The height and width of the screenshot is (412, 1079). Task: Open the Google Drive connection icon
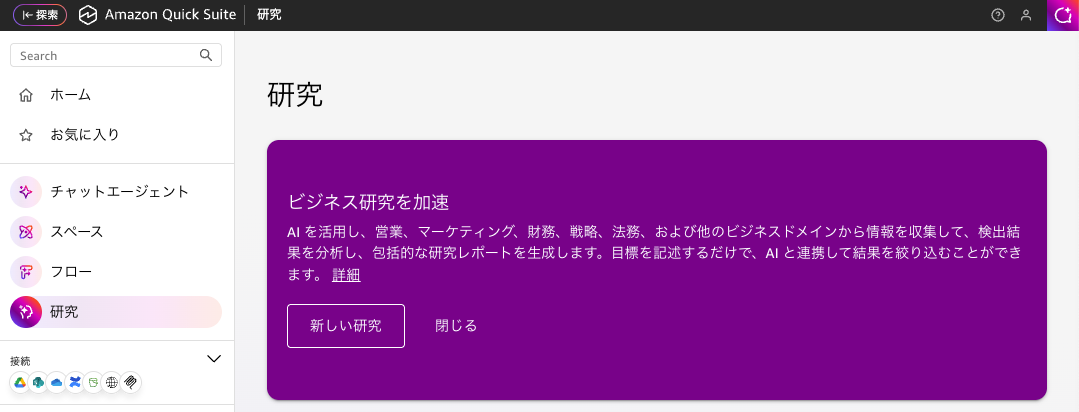tap(20, 382)
